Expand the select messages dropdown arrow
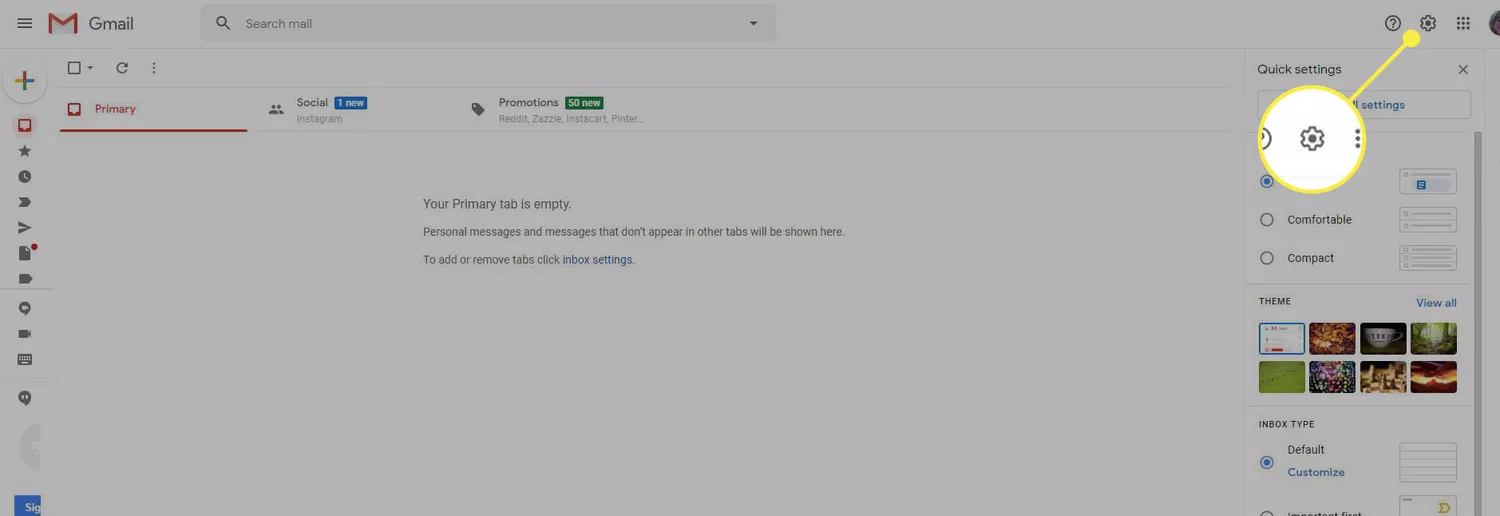 (x=90, y=68)
